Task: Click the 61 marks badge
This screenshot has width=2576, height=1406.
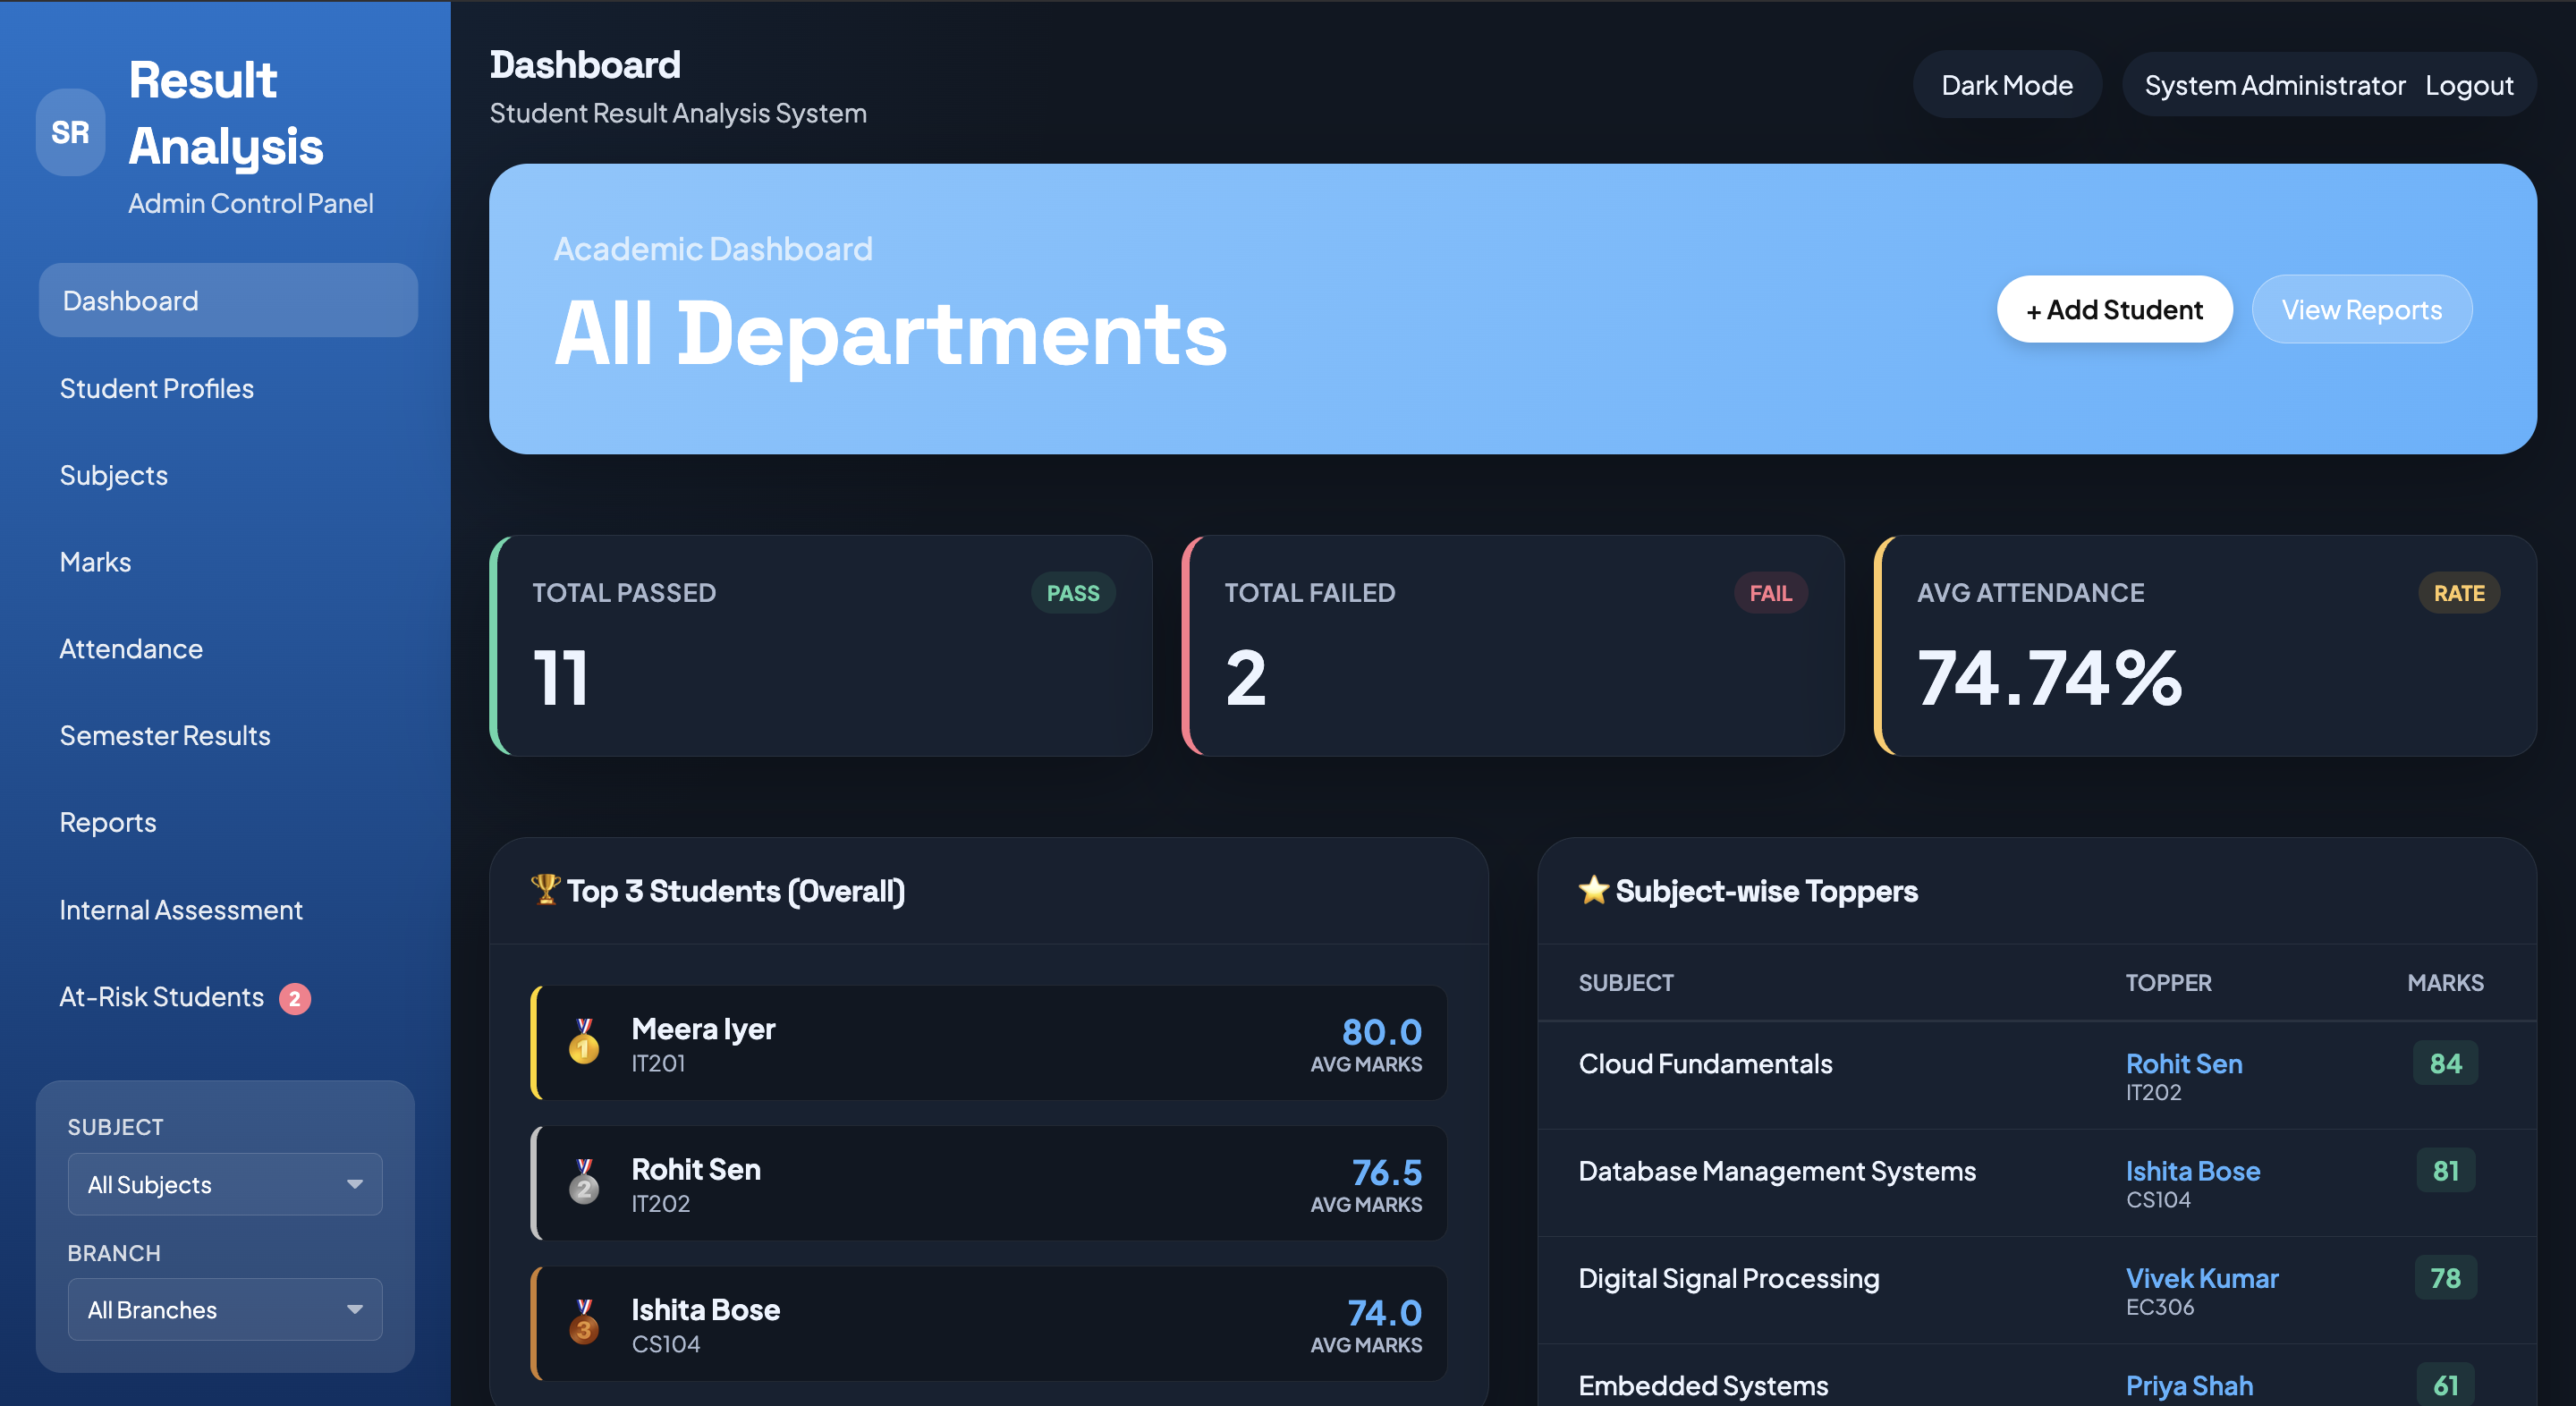Action: point(2445,1385)
